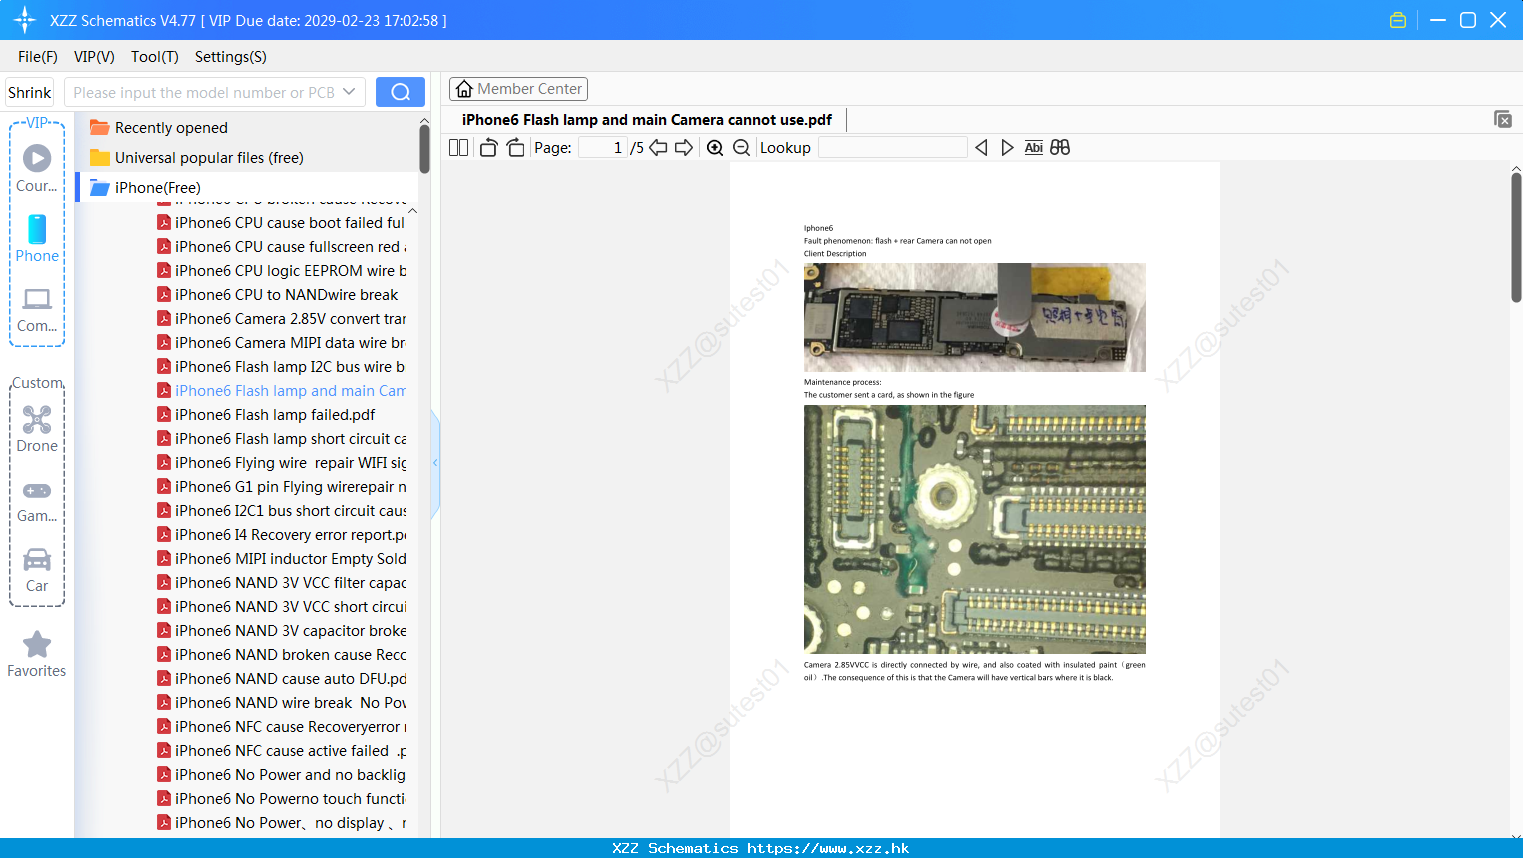Open iPhone6 I2C1 bus short circuit file
The height and width of the screenshot is (858, 1523).
281,511
